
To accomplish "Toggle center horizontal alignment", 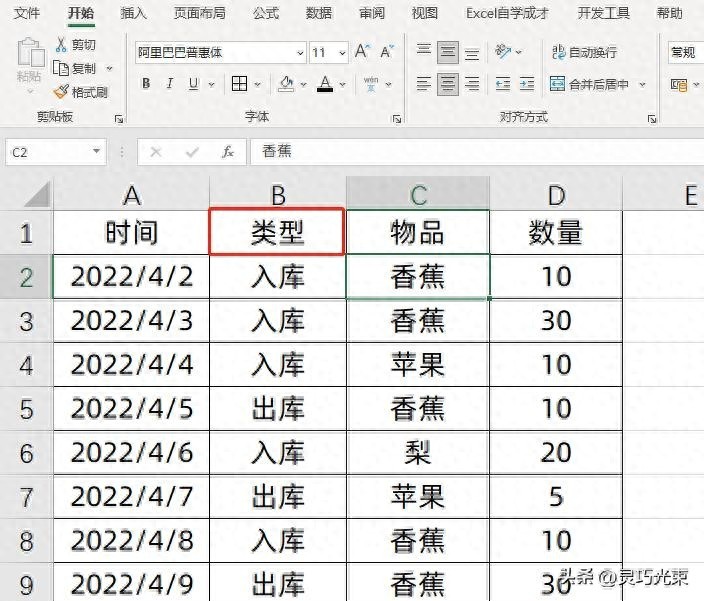I will pos(448,84).
